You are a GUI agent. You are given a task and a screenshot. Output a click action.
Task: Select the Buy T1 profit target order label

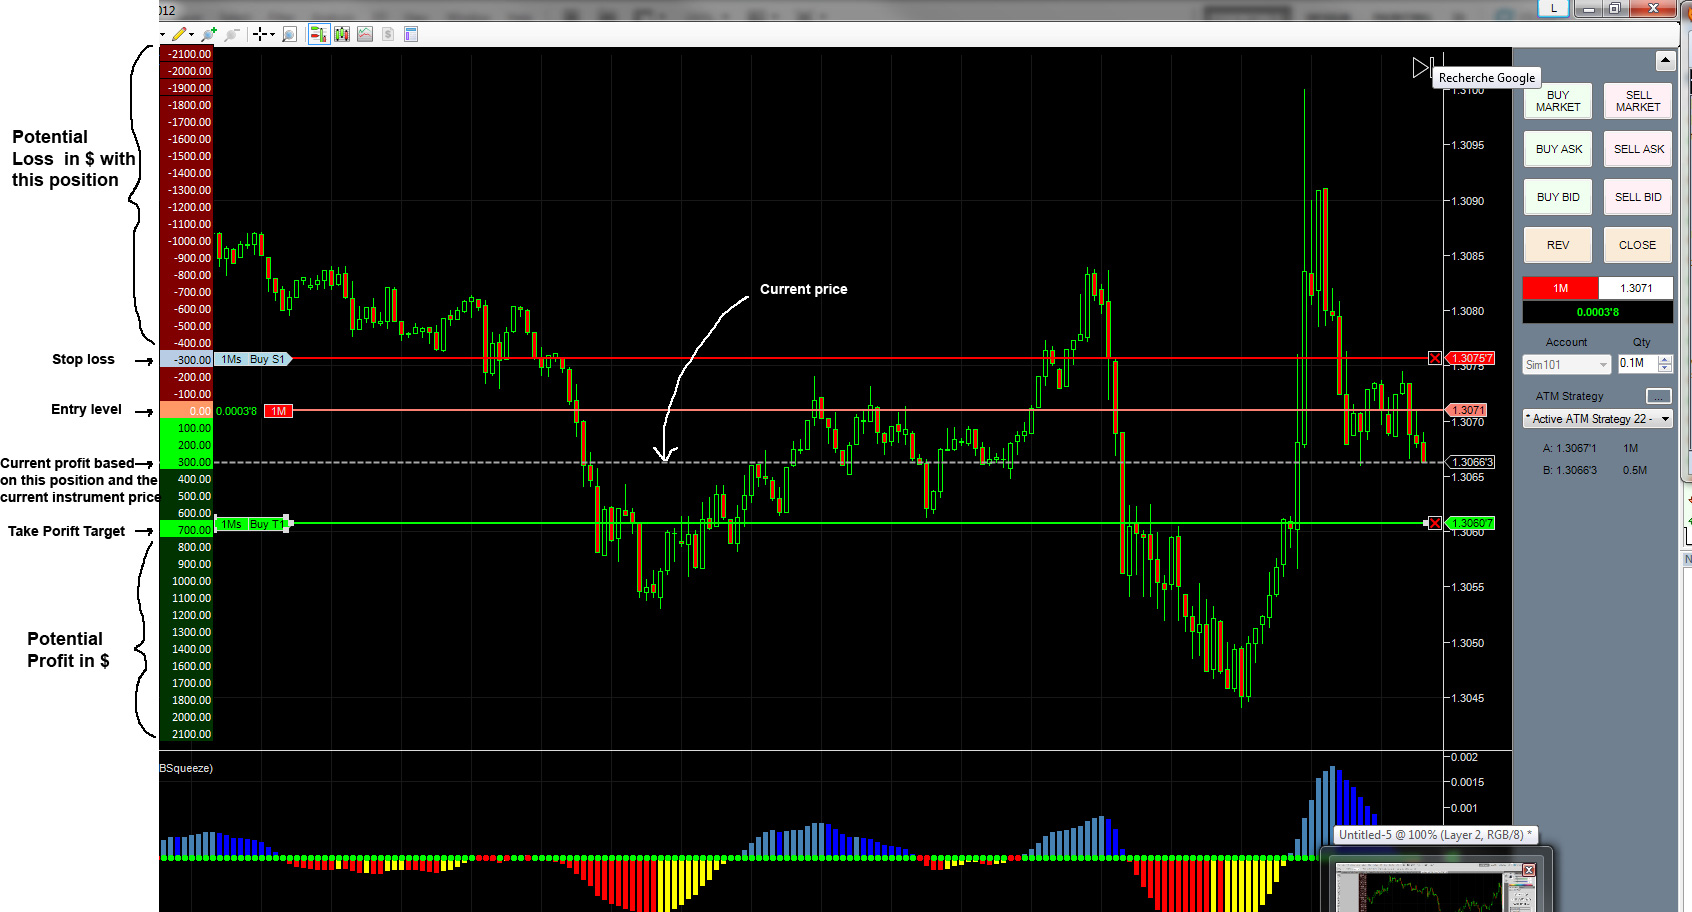pos(253,524)
